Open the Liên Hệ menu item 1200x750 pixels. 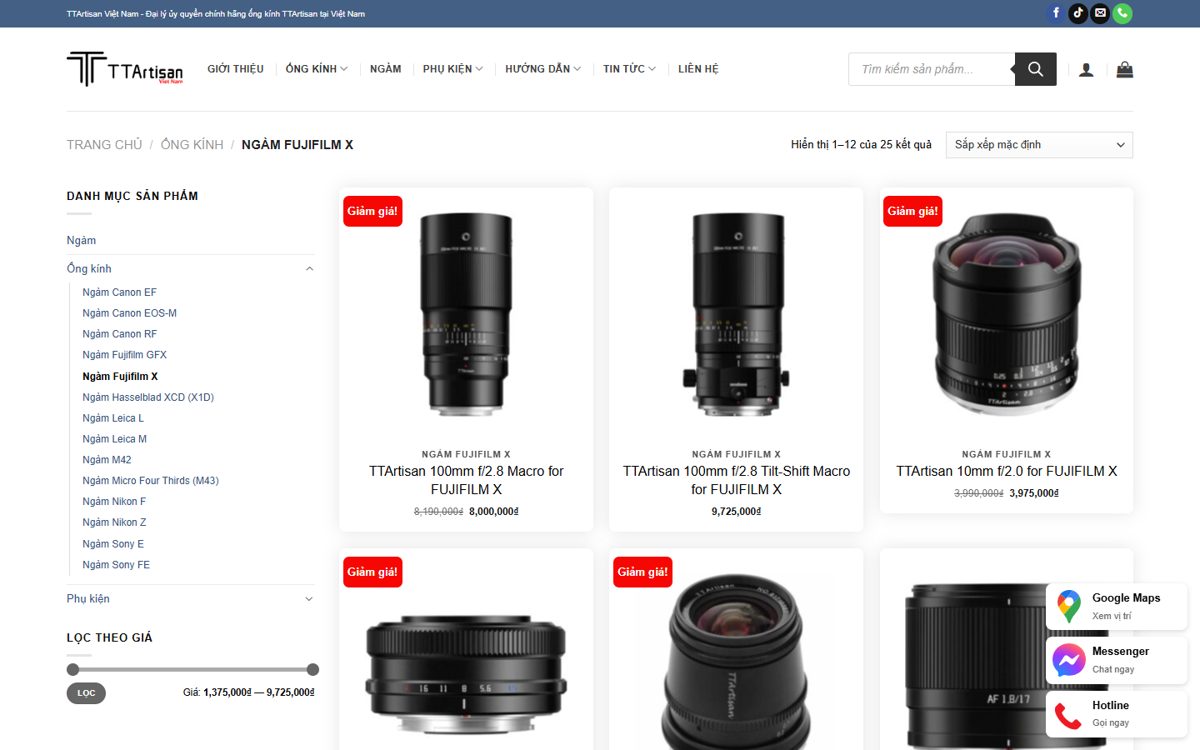click(x=698, y=69)
